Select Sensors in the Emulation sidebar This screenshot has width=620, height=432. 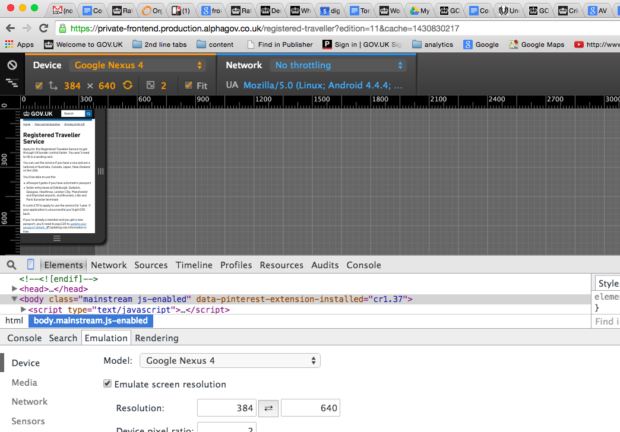[28, 421]
